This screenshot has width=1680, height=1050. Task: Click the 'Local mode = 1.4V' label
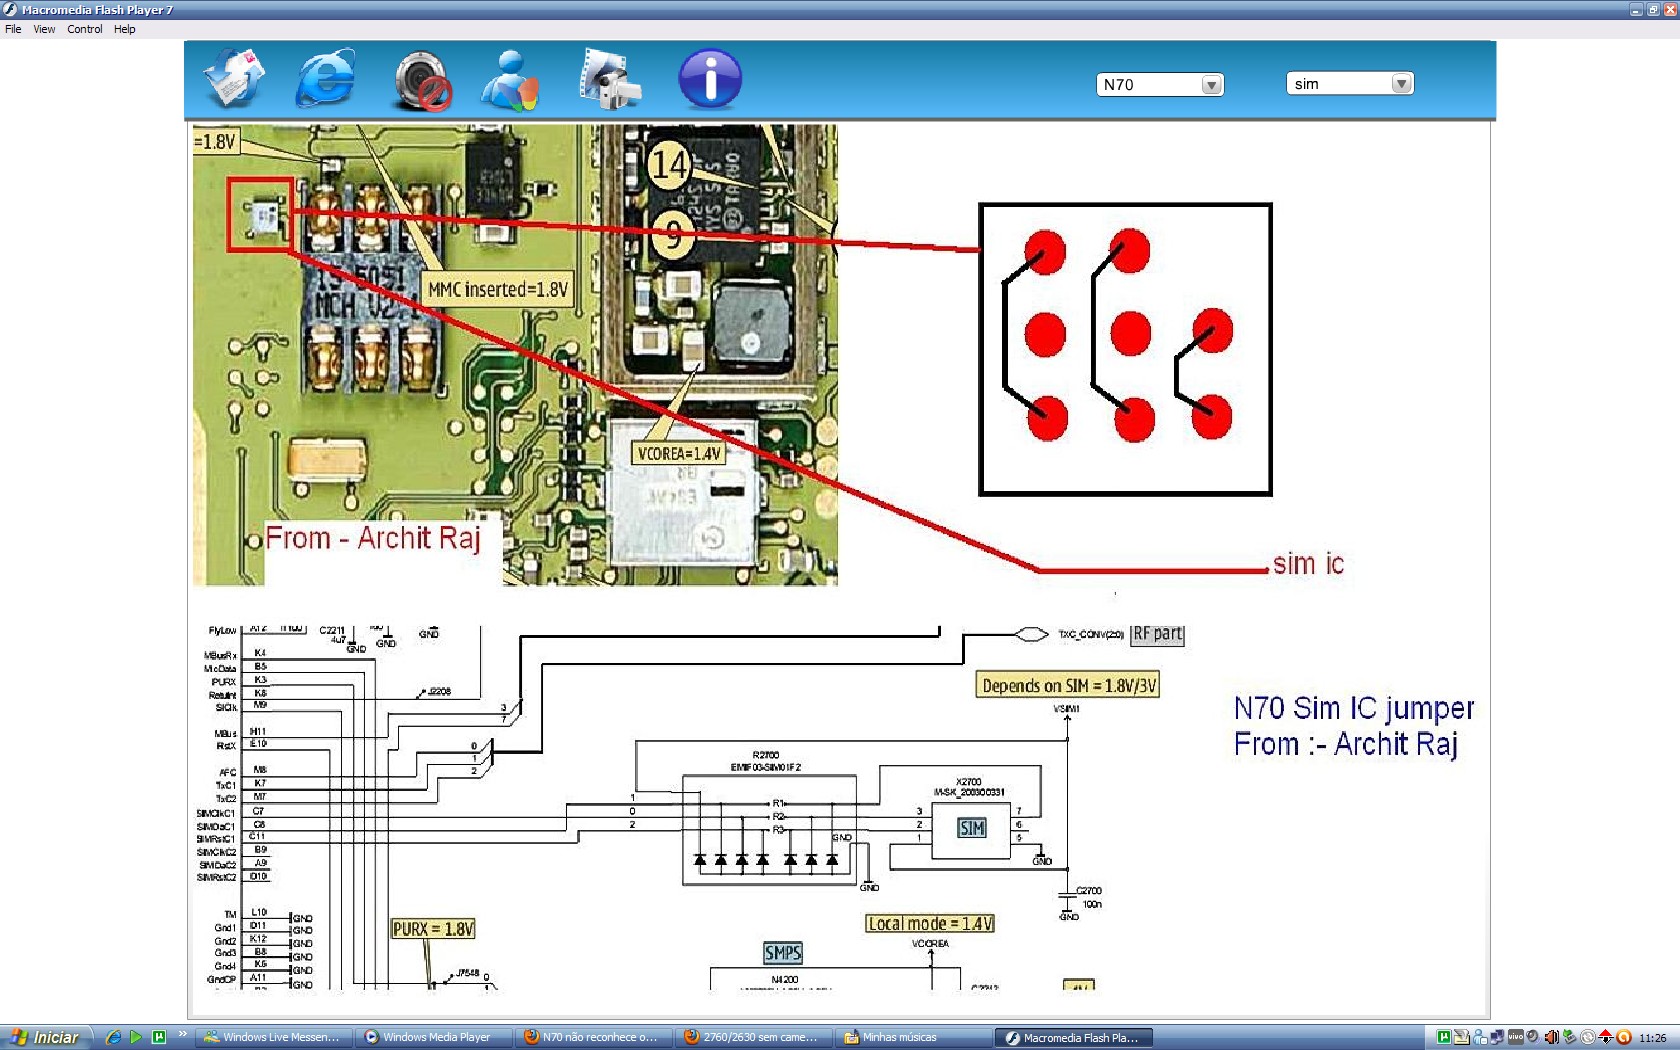pyautogui.click(x=930, y=924)
